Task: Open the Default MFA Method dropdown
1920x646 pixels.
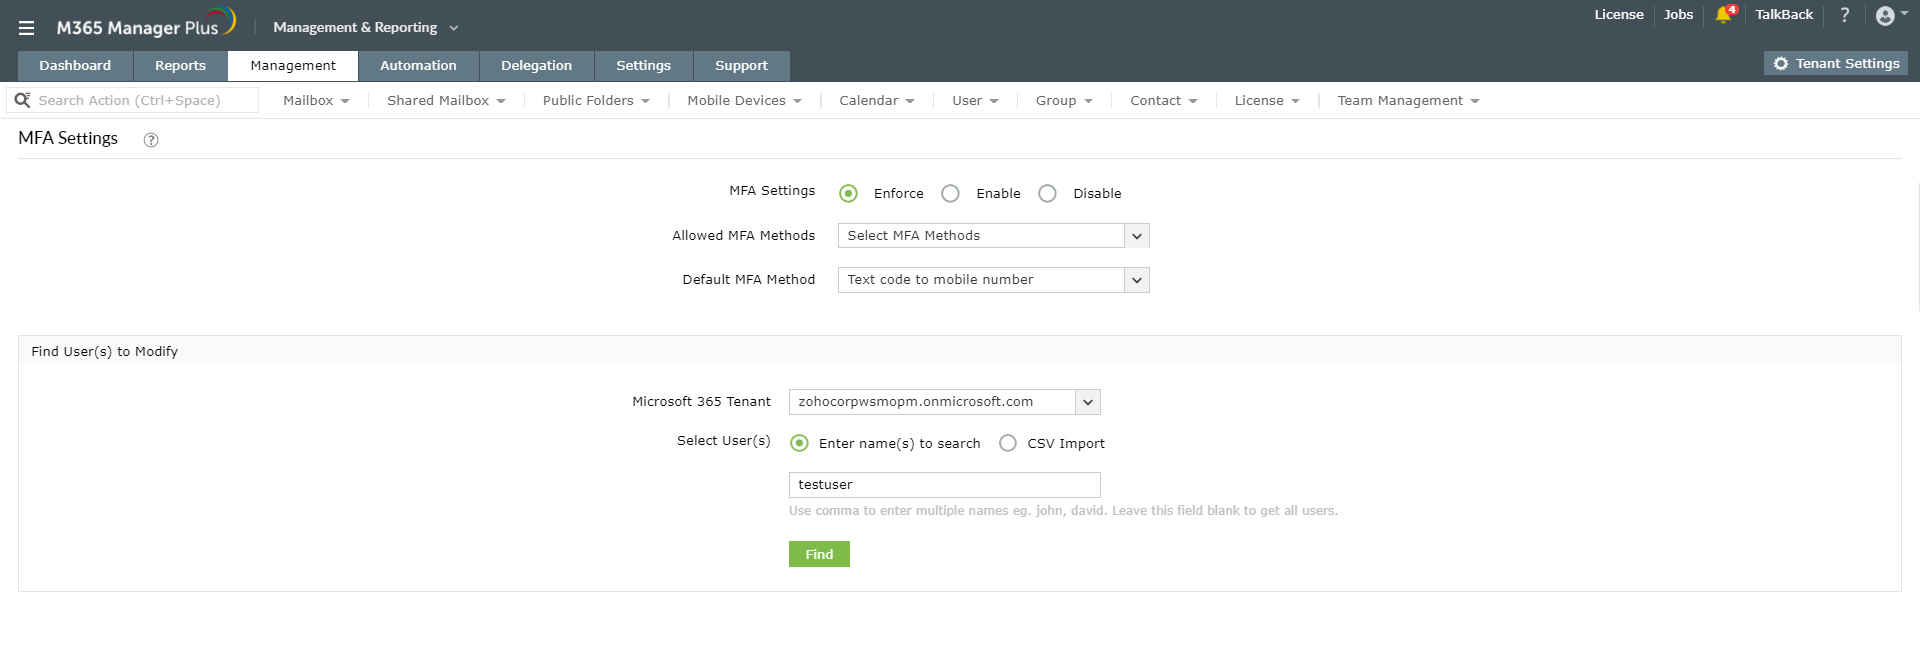Action: coord(1136,280)
